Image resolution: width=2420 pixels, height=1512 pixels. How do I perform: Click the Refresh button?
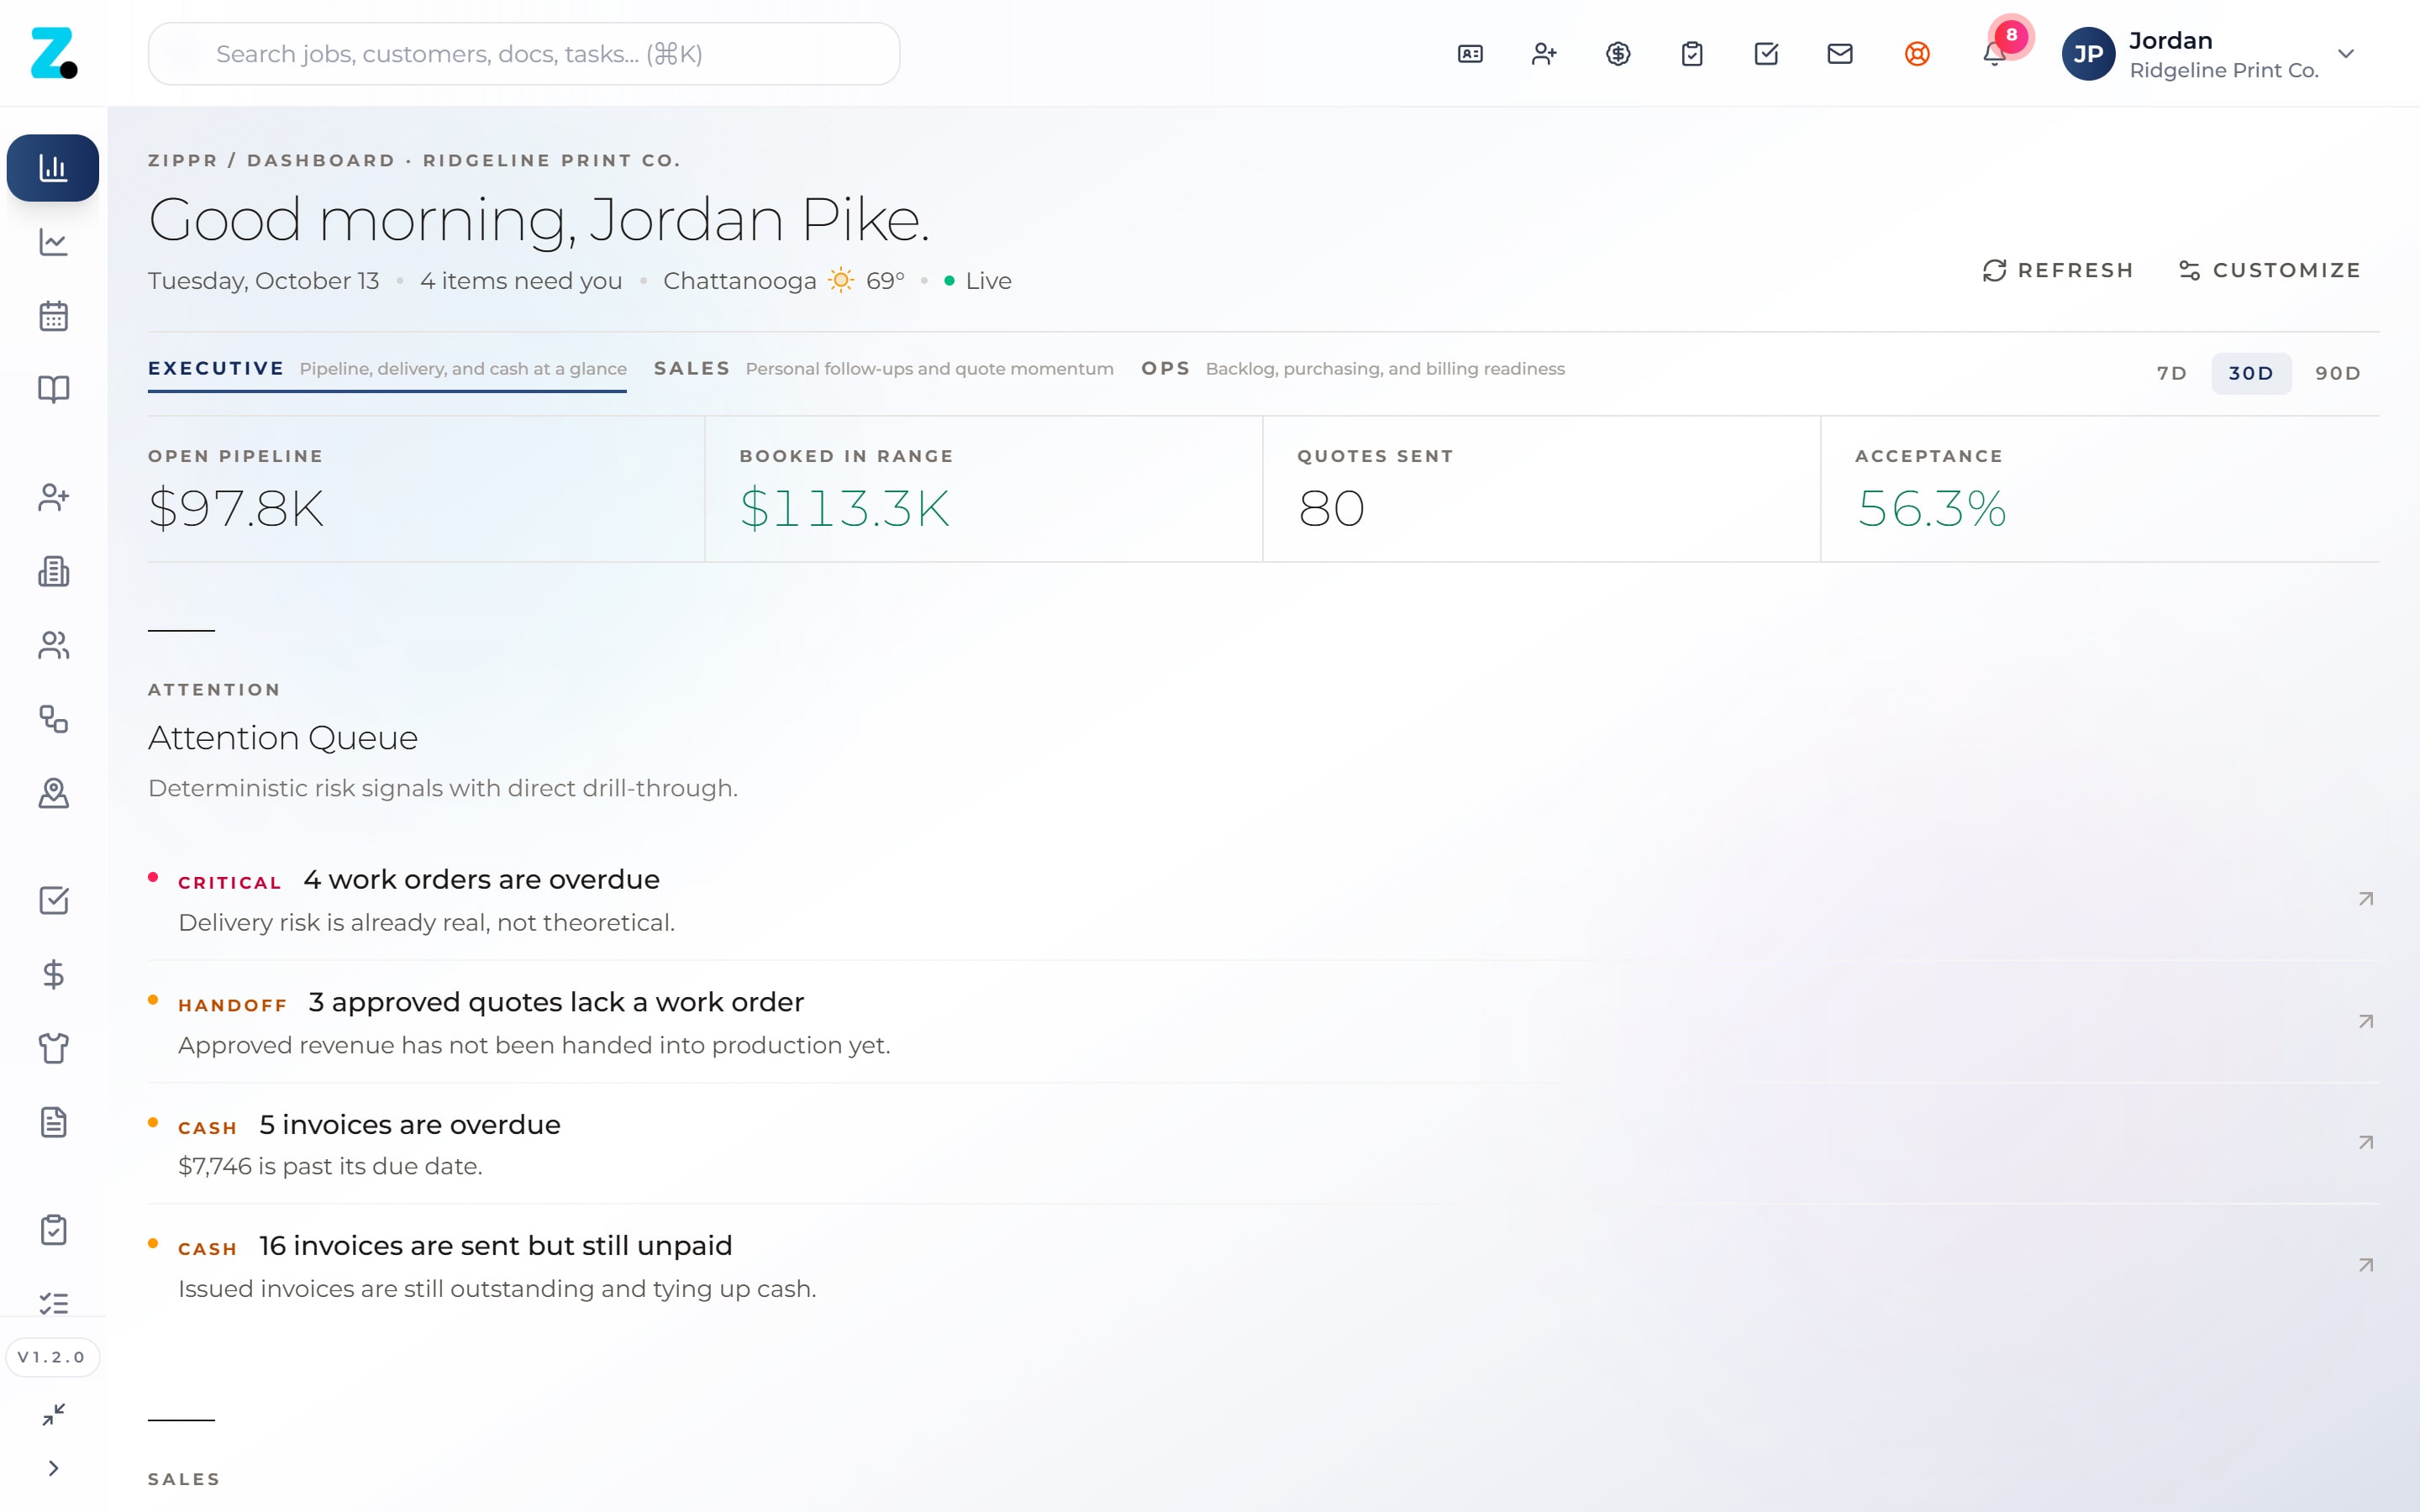[x=2058, y=271]
